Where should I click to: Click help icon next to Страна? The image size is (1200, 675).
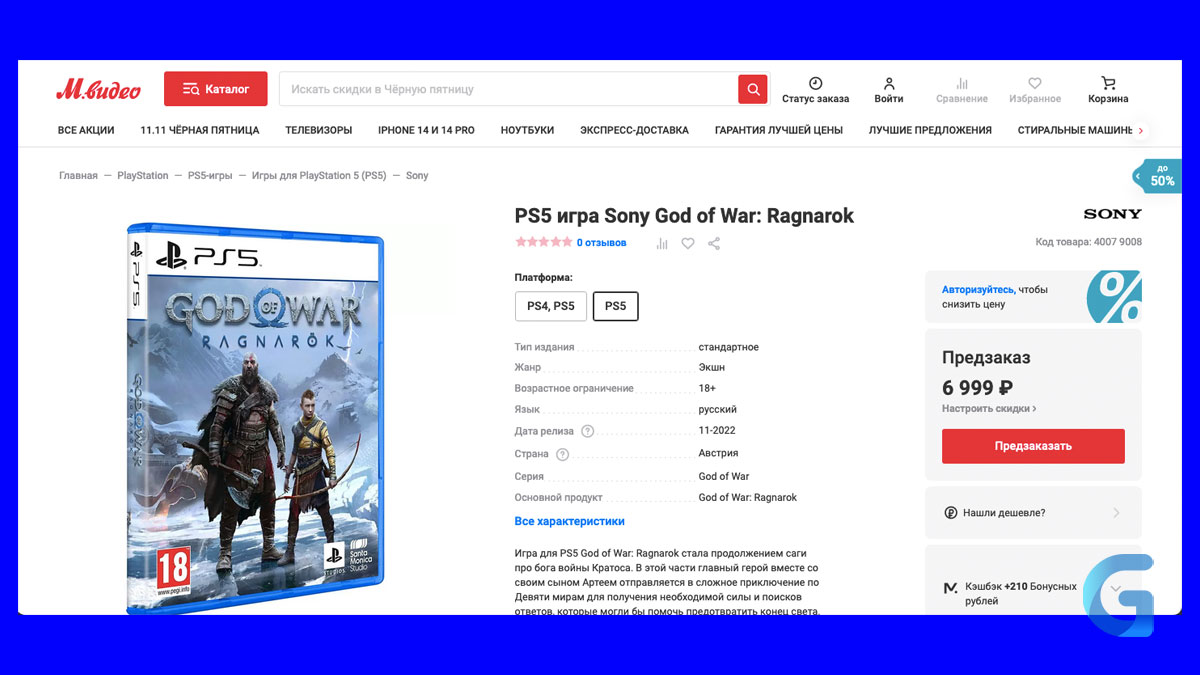562,454
